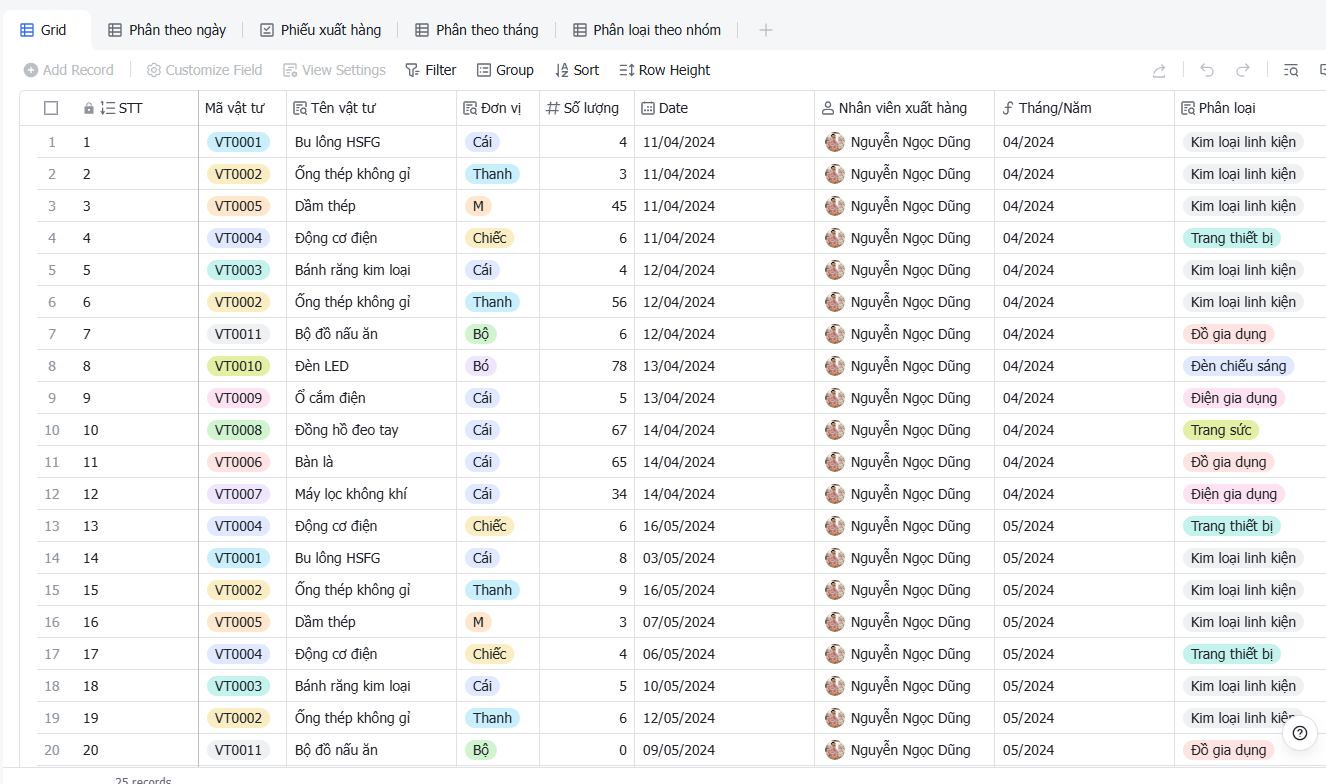Click the avatar of Nguyễn Ngọc Dũng in row 1
1326x784 pixels.
pos(835,142)
